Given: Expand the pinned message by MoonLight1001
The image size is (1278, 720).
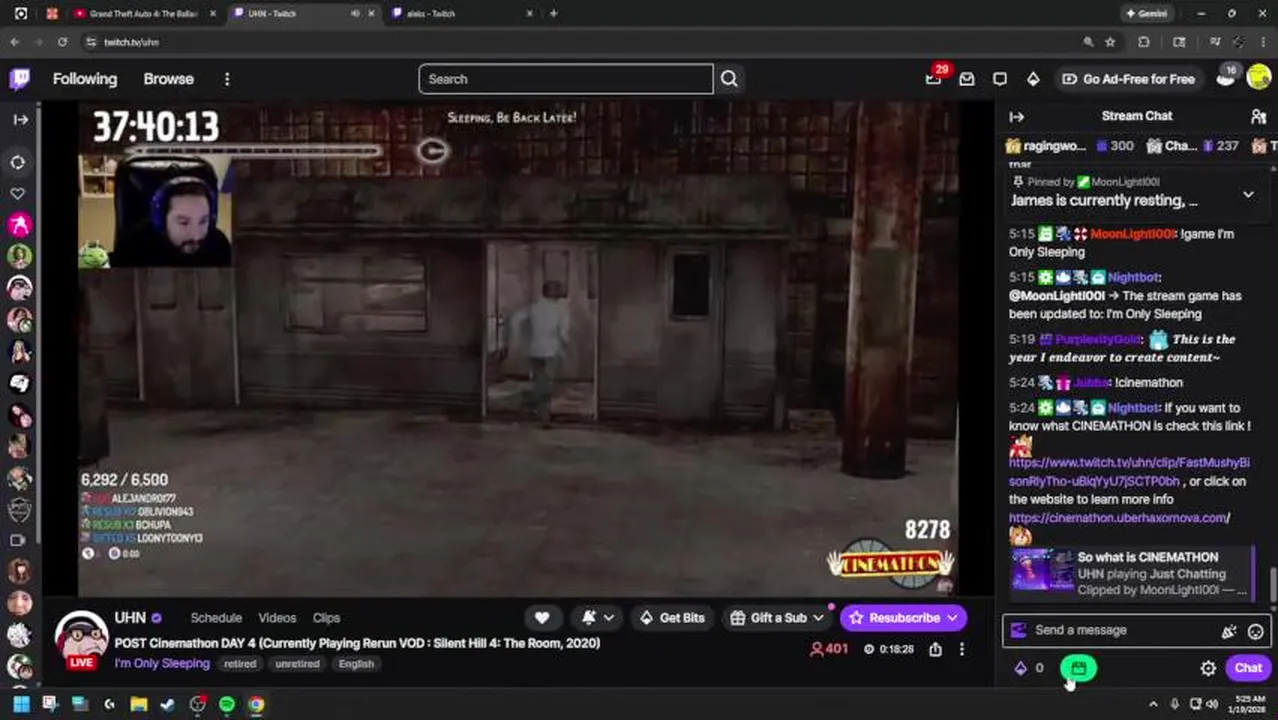Looking at the screenshot, I should (x=1248, y=194).
